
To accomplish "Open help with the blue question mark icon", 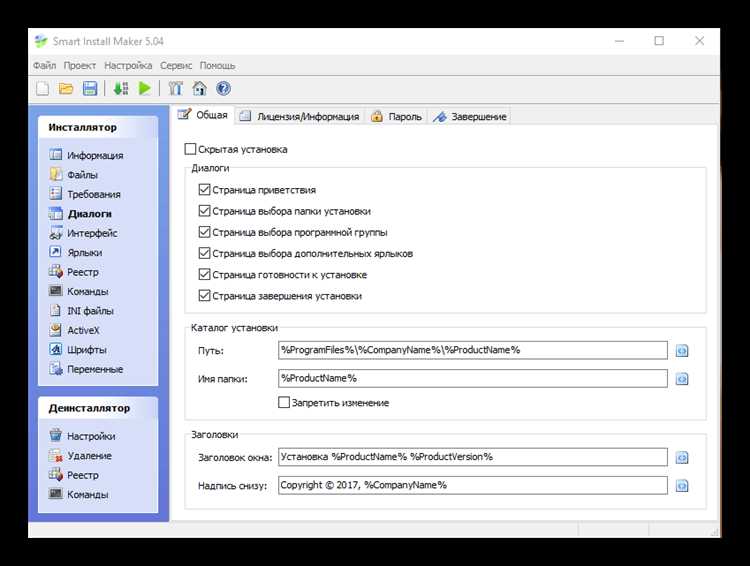I will (x=223, y=88).
